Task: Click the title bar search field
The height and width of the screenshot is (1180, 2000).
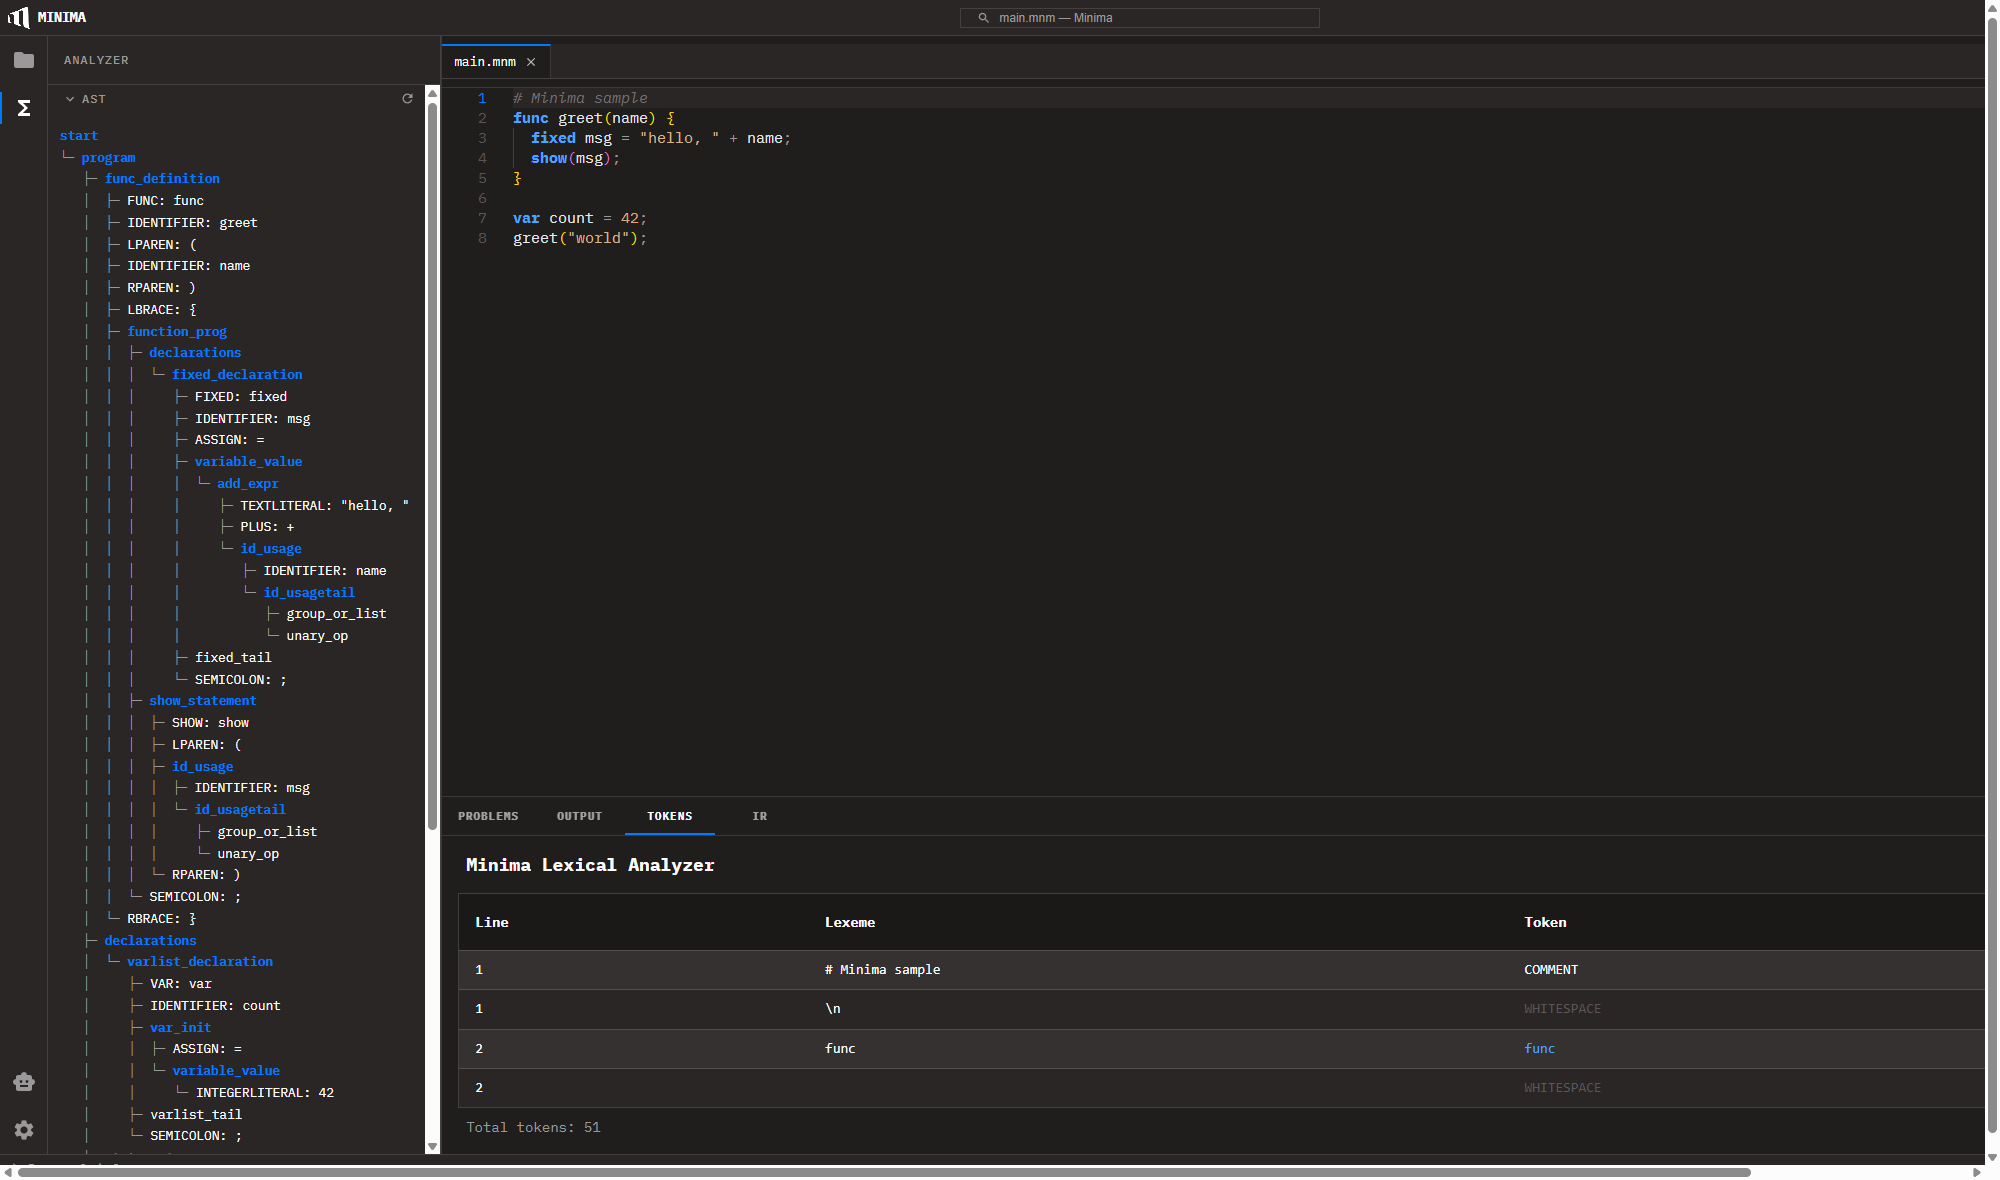Action: point(1139,18)
